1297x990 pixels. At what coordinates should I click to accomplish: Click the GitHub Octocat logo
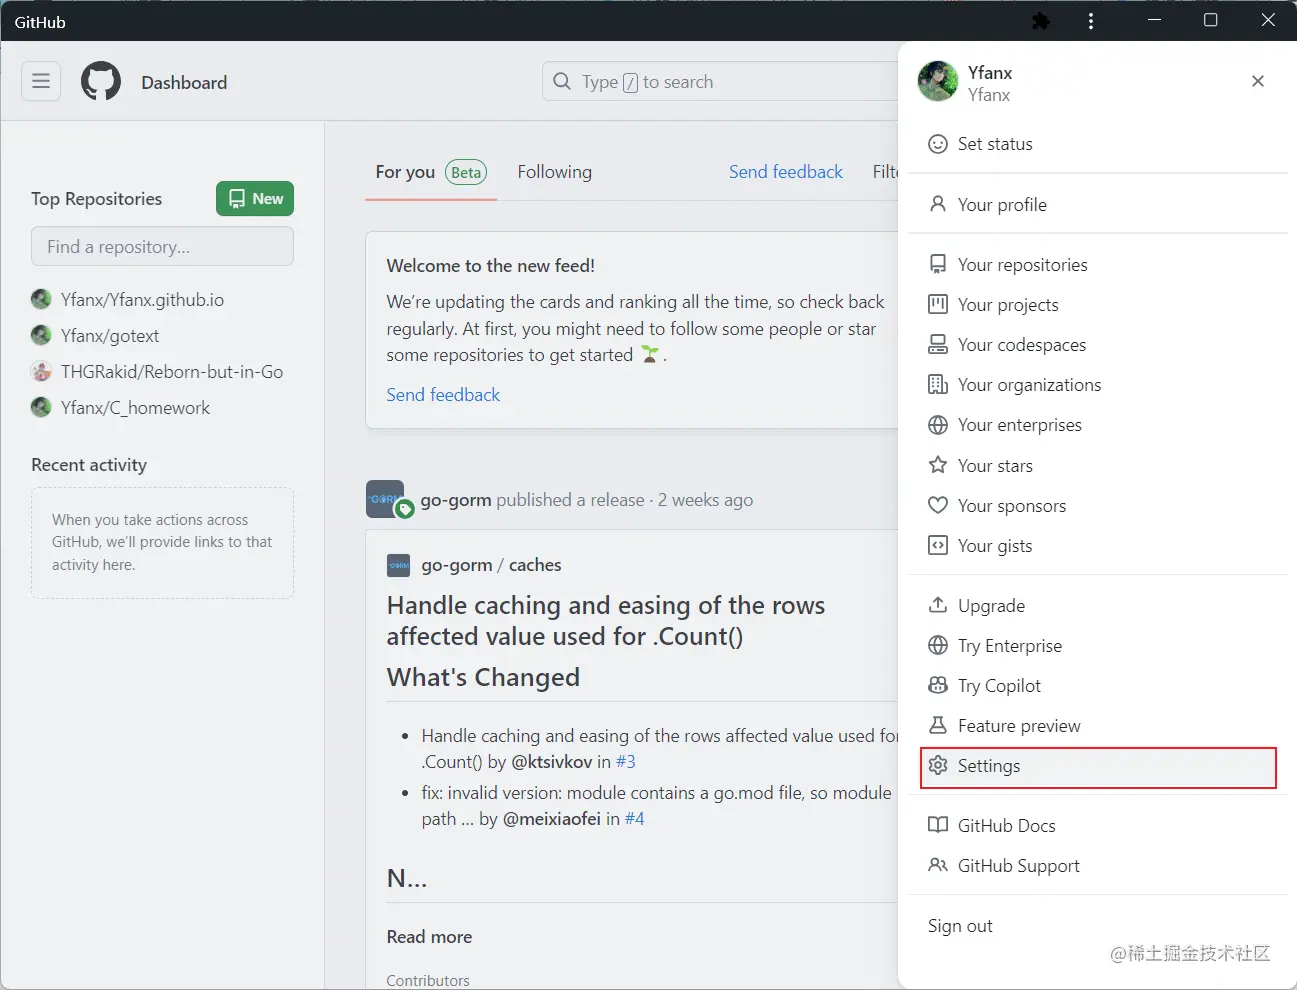101,81
